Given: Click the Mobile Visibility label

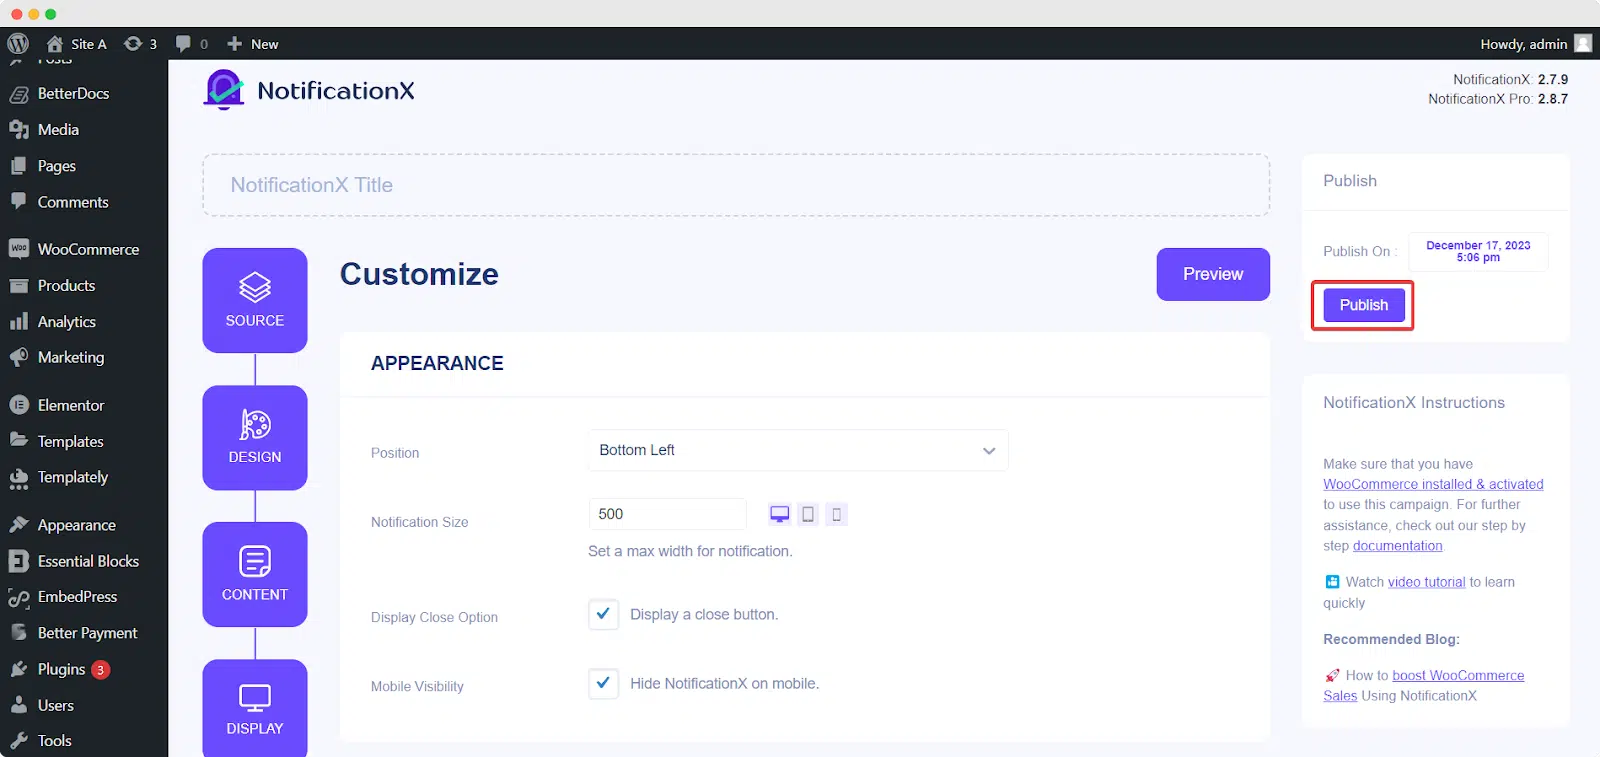Looking at the screenshot, I should pyautogui.click(x=417, y=686).
